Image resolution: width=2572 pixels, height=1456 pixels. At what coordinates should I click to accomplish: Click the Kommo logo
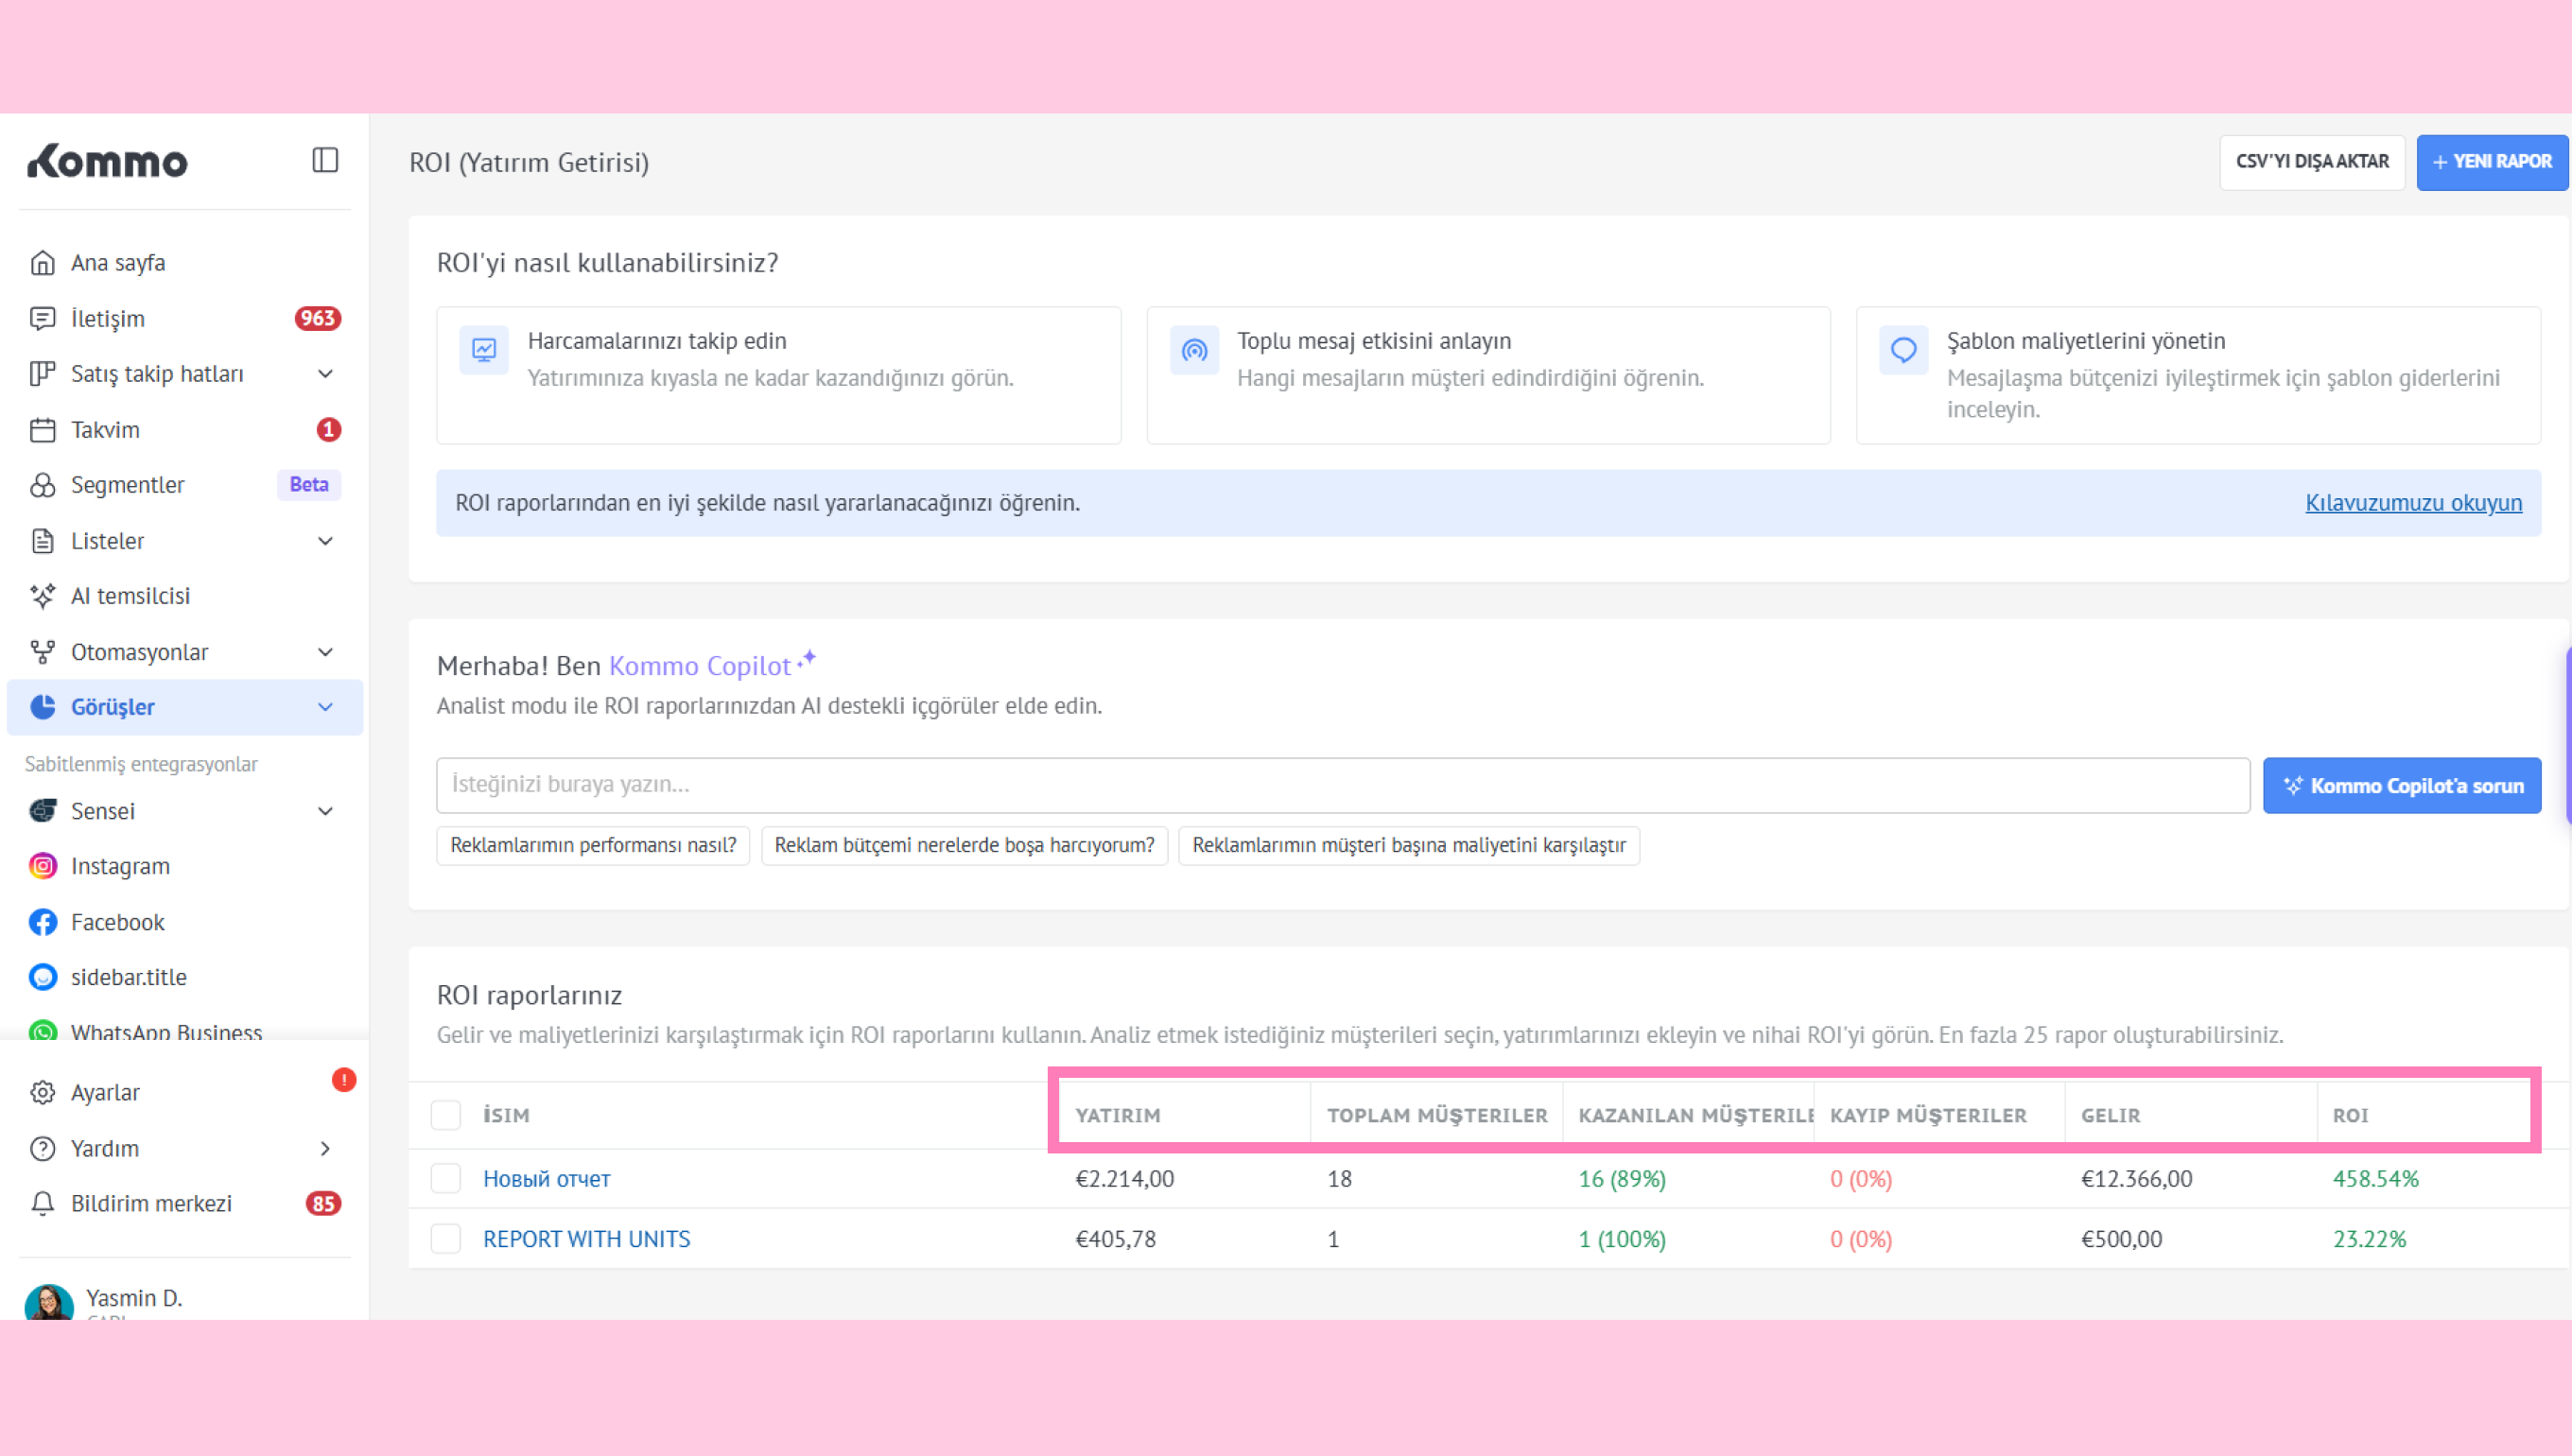tap(107, 161)
